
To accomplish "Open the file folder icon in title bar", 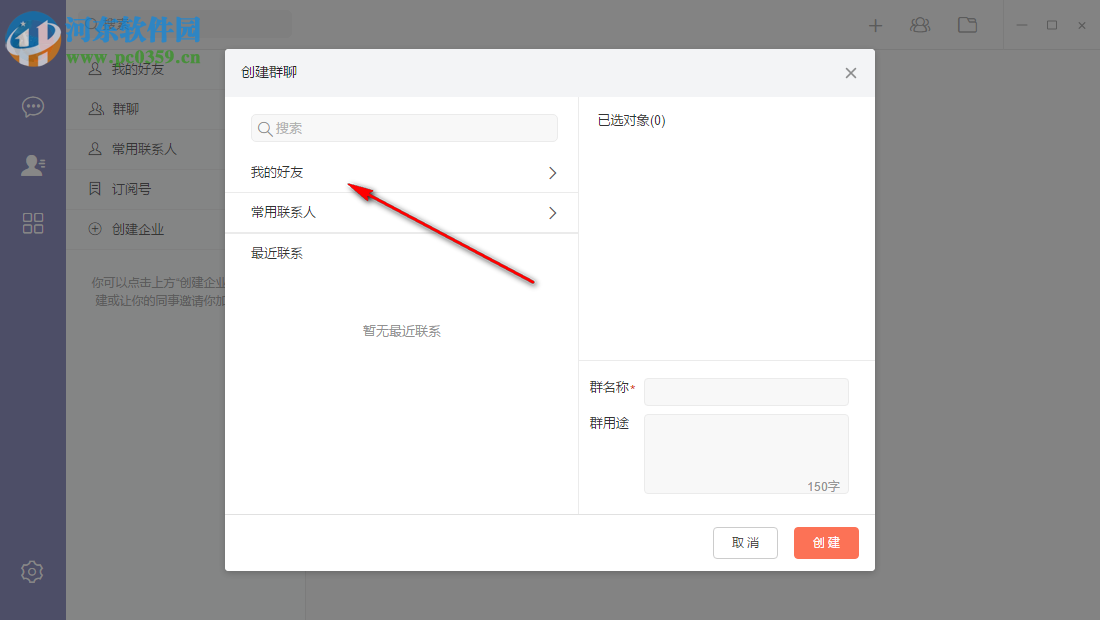I will tap(967, 25).
